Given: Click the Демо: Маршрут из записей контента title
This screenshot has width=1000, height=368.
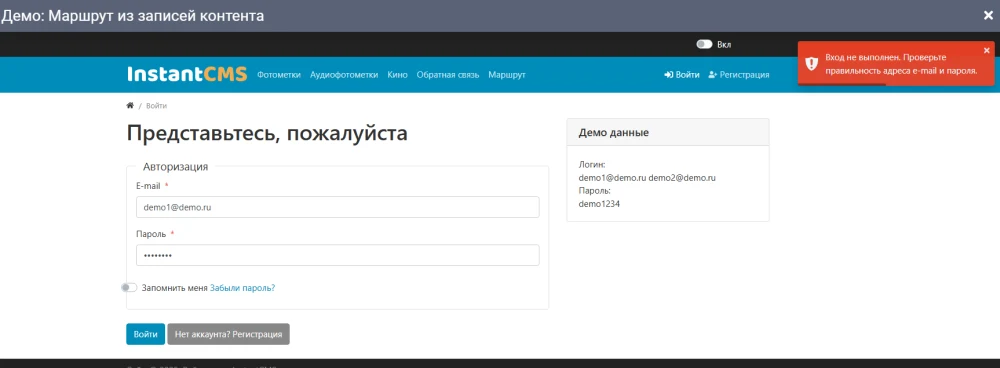Looking at the screenshot, I should coord(132,16).
